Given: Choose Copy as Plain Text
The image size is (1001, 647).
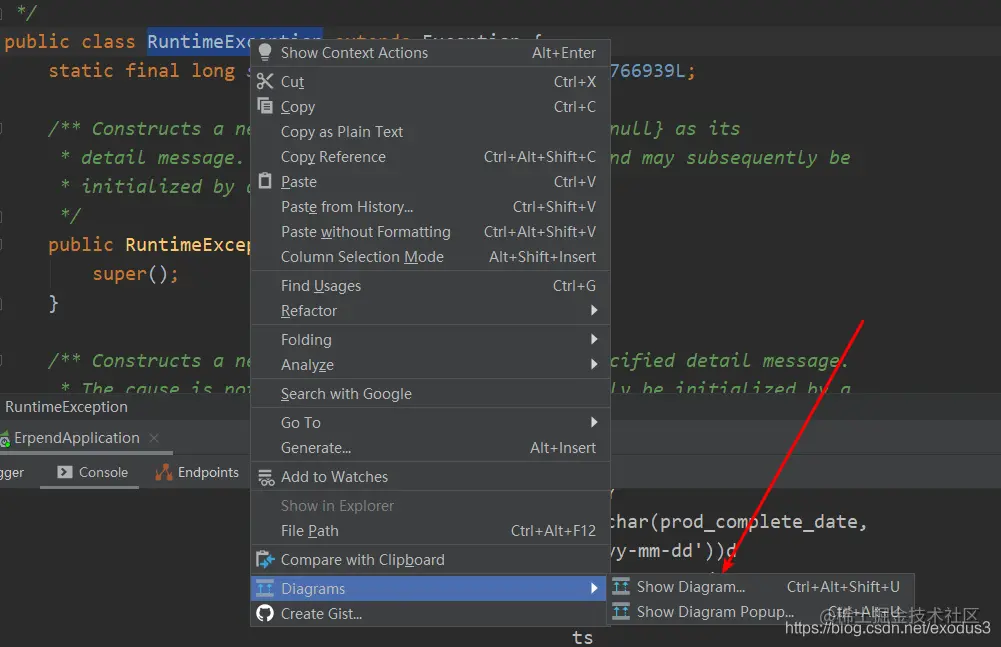Looking at the screenshot, I should pos(431,132).
